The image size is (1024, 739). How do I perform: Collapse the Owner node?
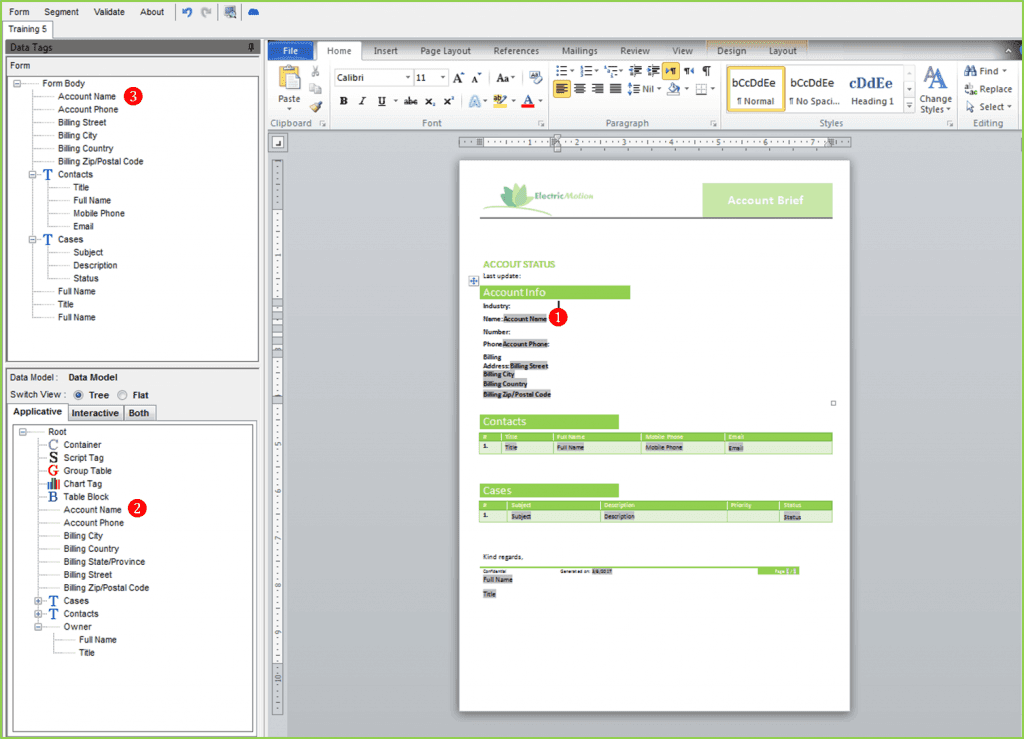click(x=38, y=627)
